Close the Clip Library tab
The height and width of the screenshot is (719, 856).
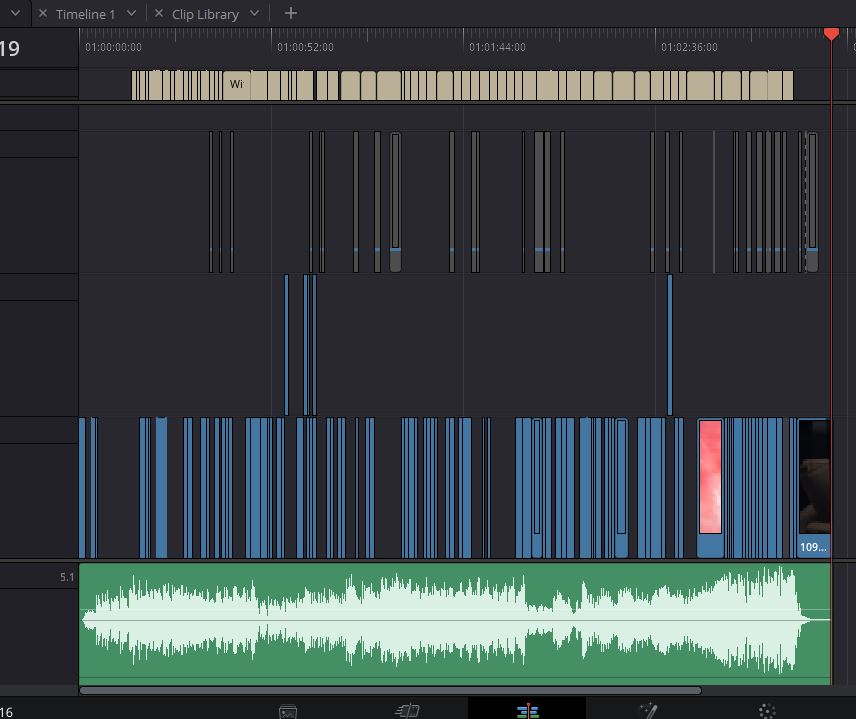(159, 14)
